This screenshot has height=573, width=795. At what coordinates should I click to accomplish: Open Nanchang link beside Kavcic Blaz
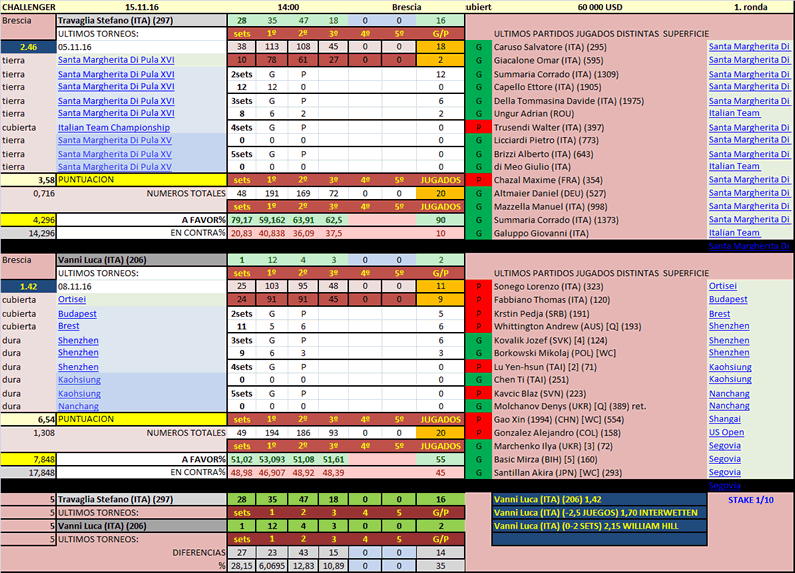click(729, 393)
